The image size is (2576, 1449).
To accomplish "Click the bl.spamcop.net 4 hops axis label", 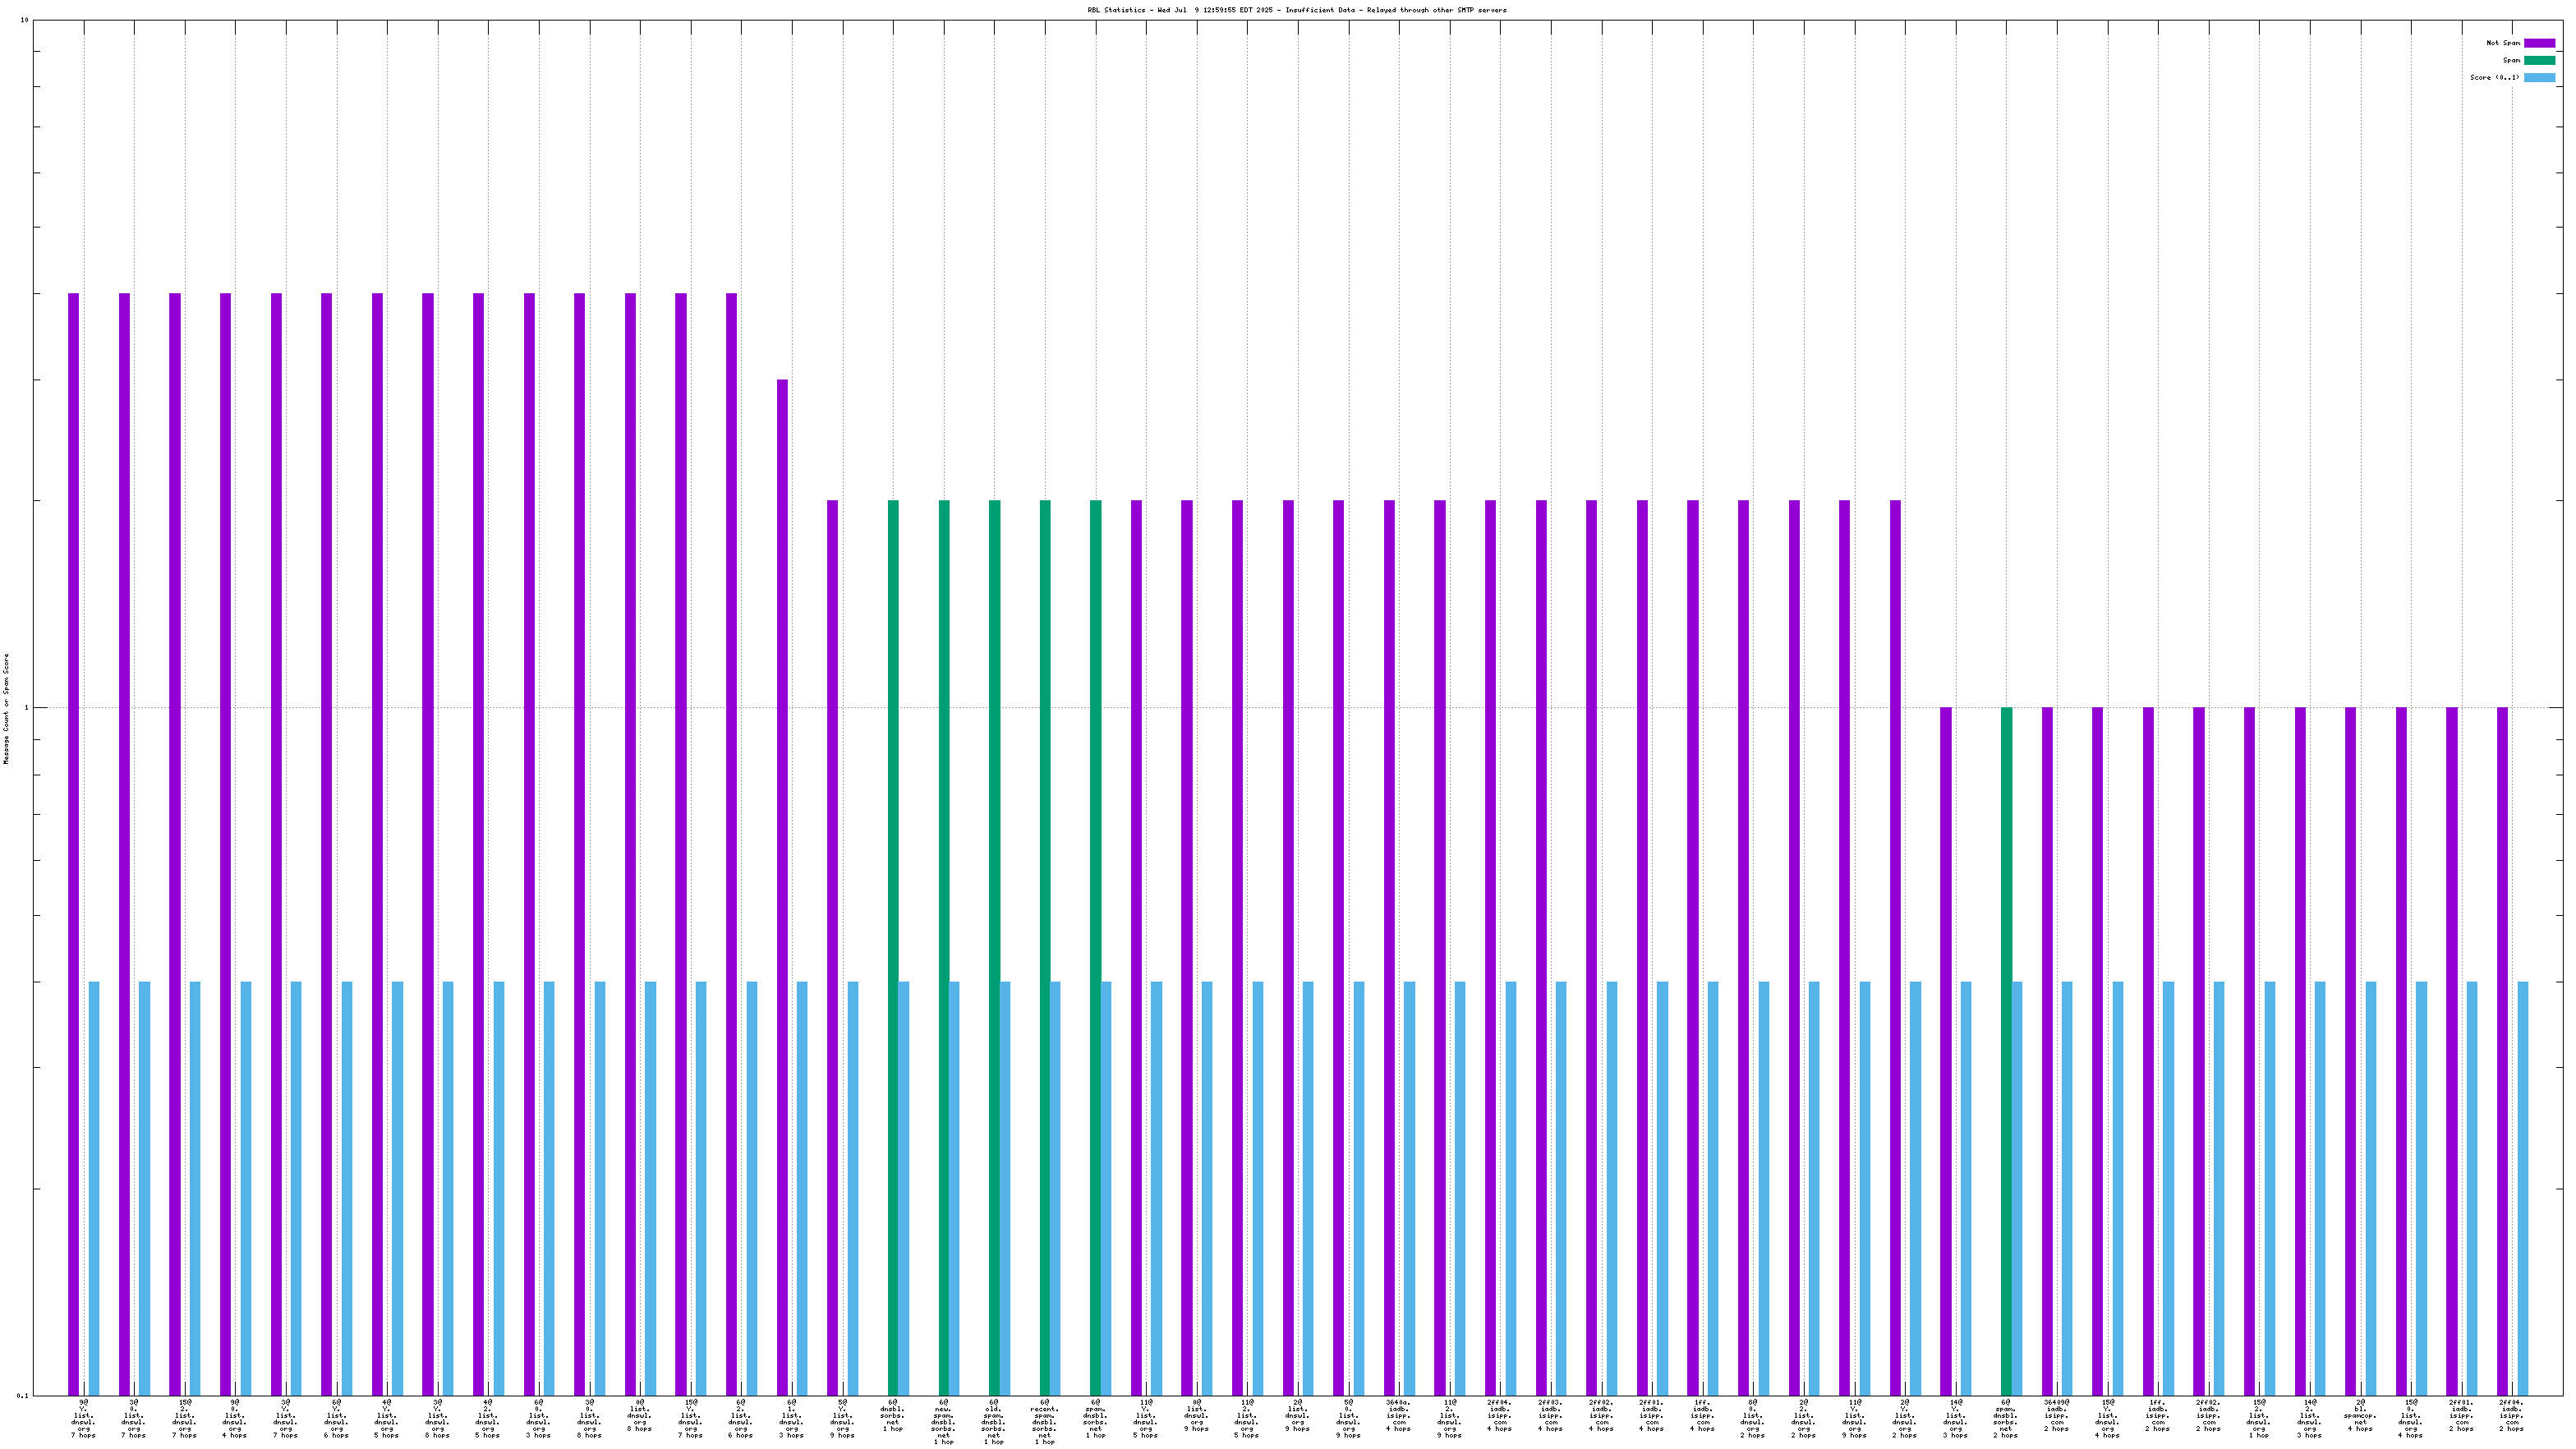I will coord(2360,1418).
